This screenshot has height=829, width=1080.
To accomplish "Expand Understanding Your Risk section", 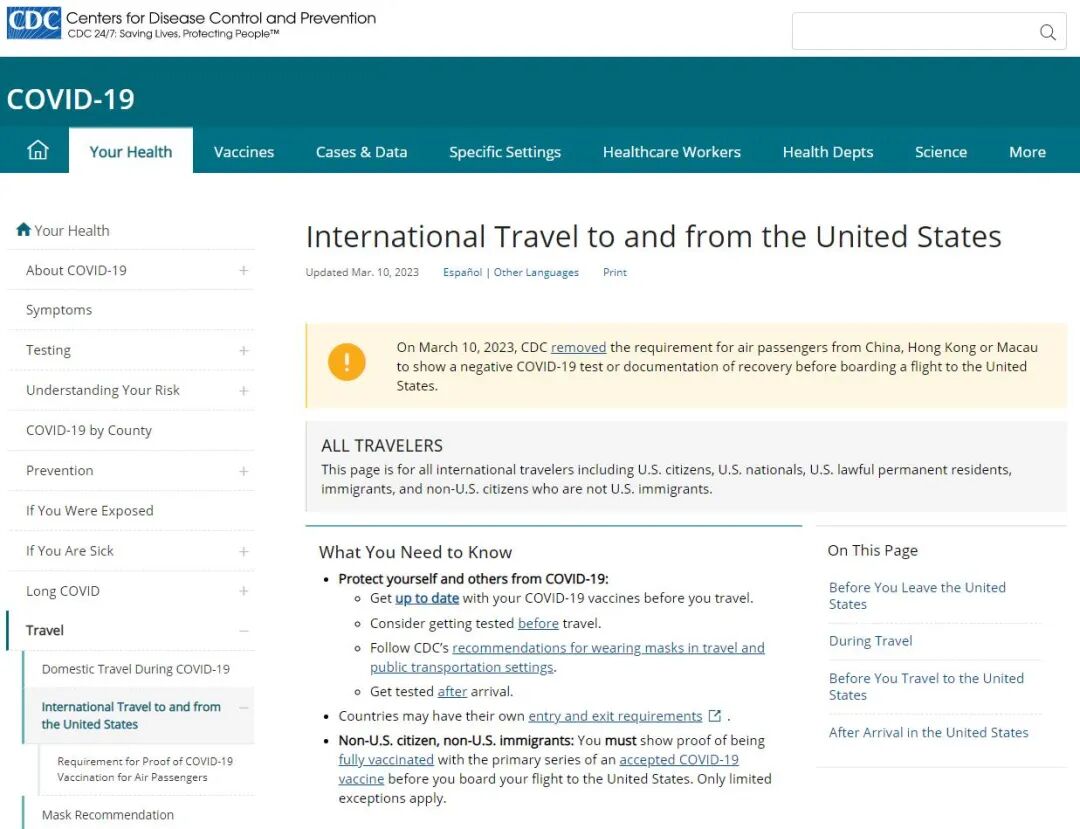I will (x=243, y=391).
